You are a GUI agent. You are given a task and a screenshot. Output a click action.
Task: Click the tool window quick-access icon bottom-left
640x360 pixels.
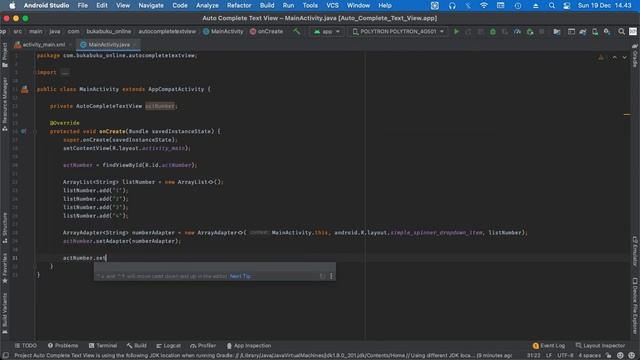(x=5, y=356)
